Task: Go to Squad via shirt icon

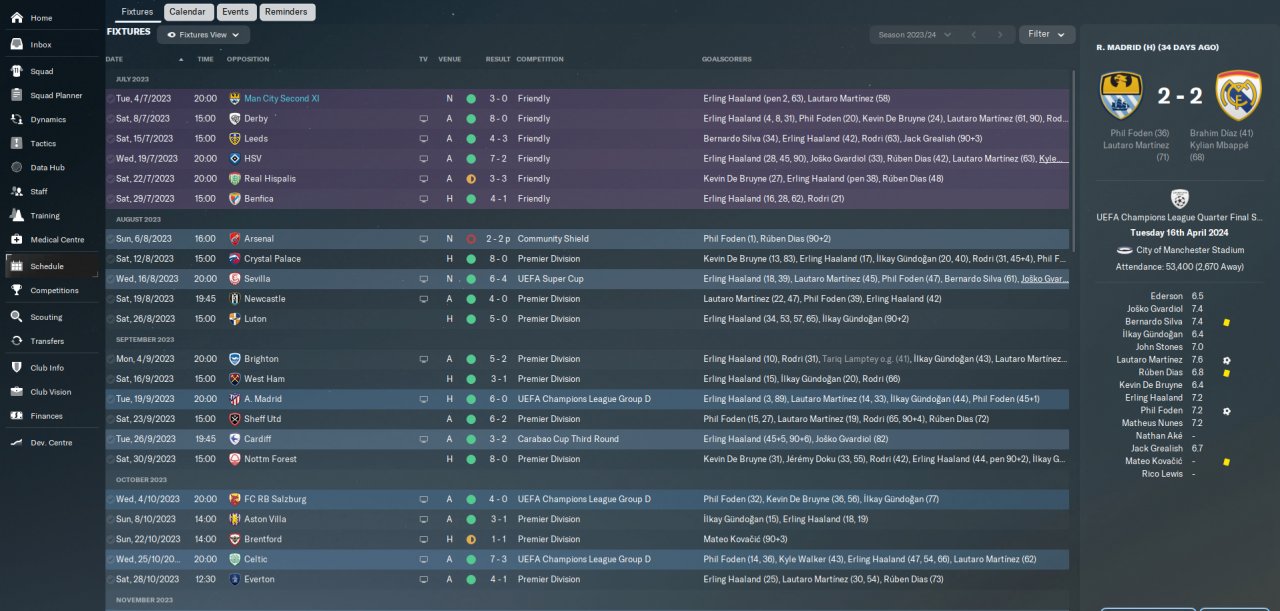Action: point(16,72)
